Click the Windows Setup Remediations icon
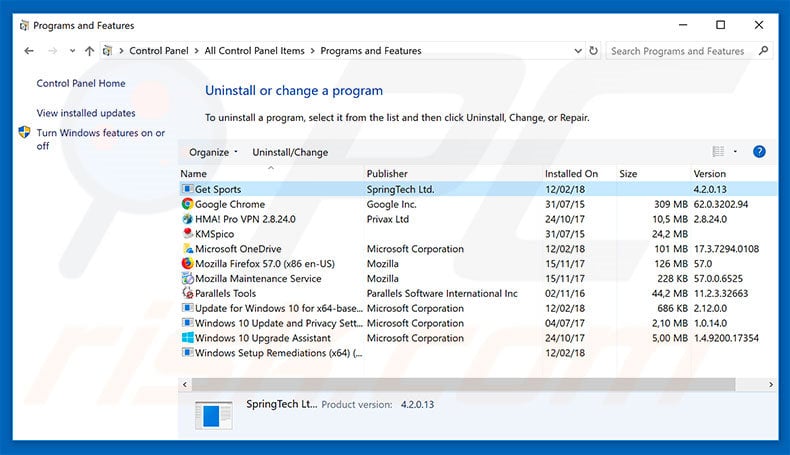 point(187,352)
